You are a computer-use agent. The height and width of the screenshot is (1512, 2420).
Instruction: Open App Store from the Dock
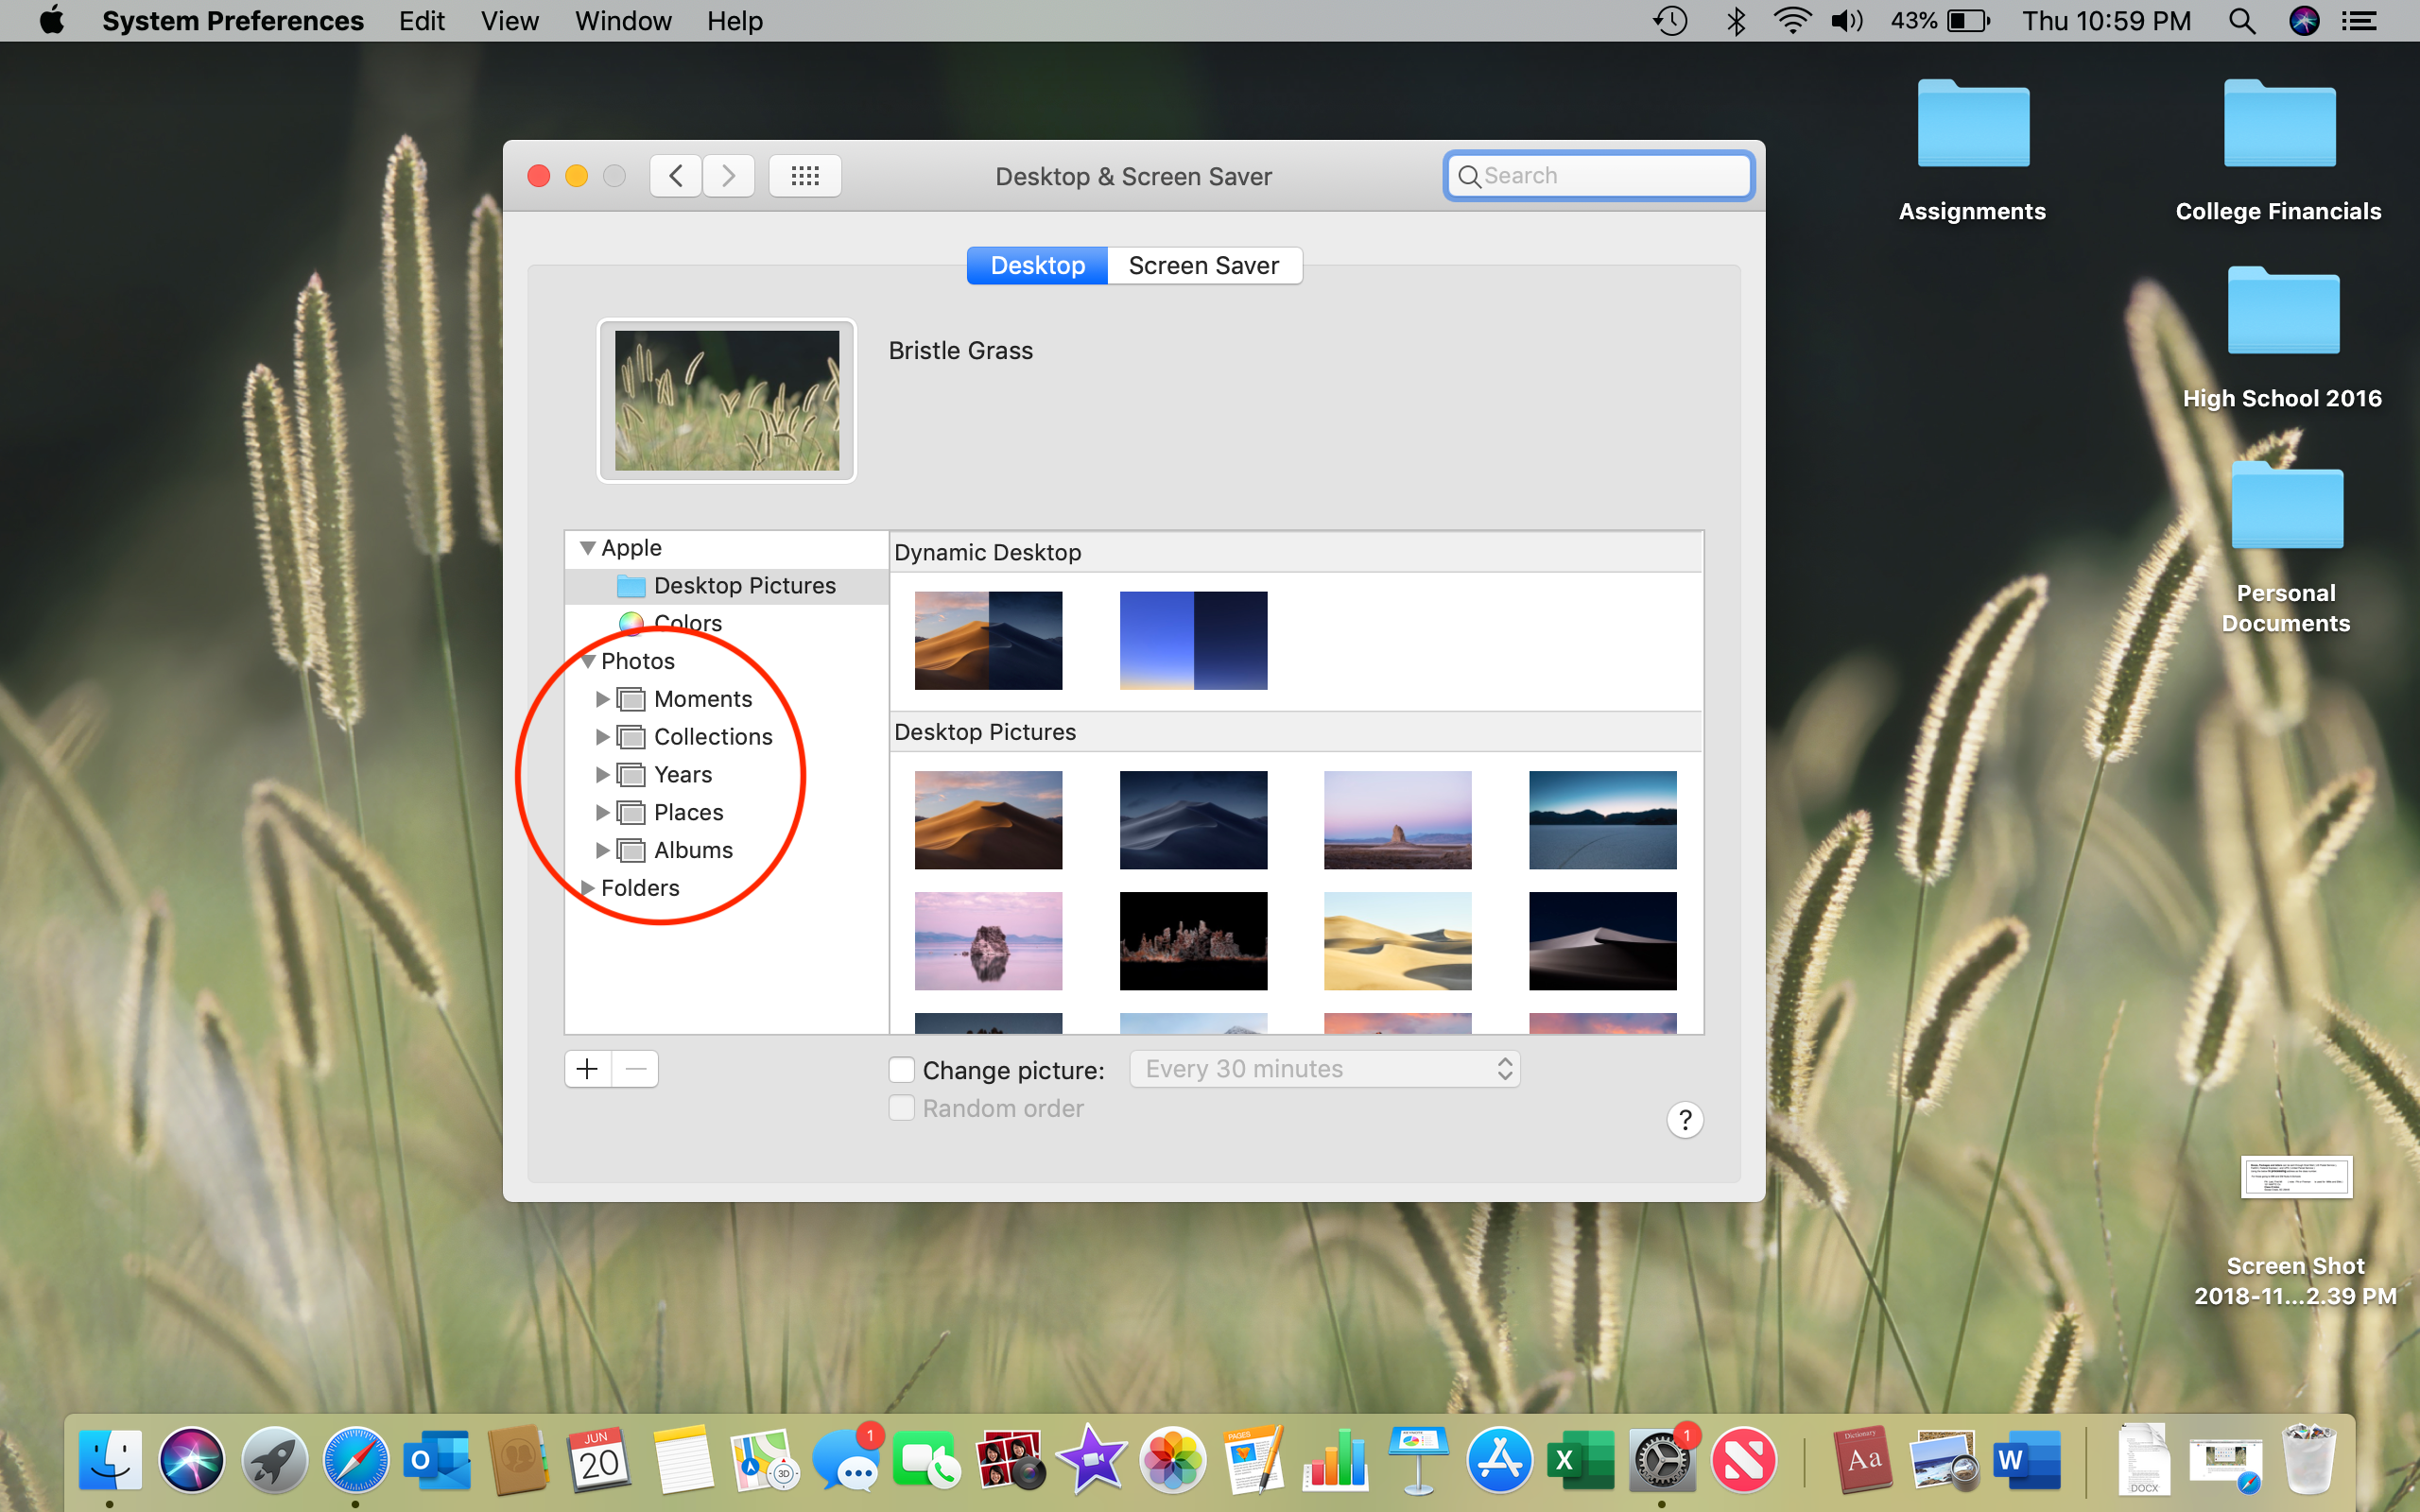pos(1500,1460)
